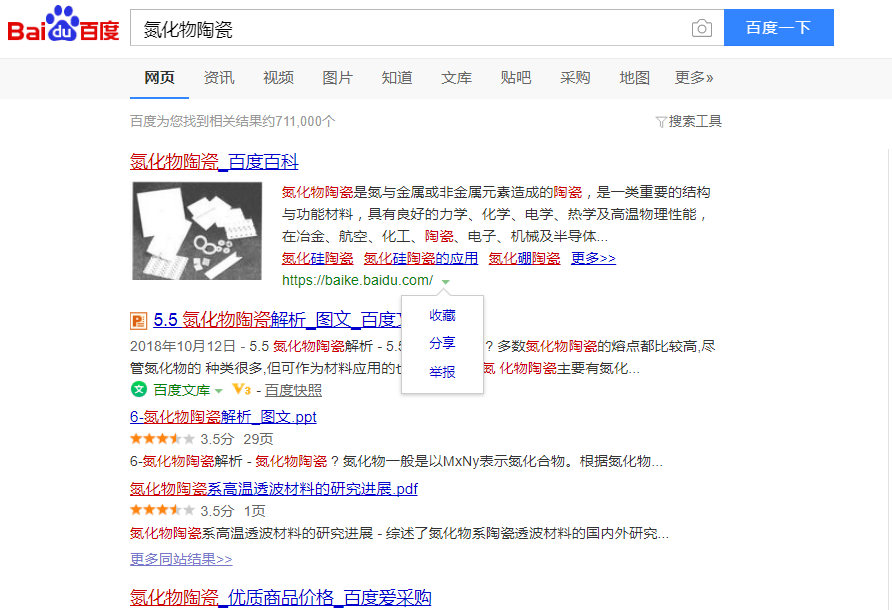Image resolution: width=892 pixels, height=610 pixels.
Task: Open the 氮化硅陶瓷 sublink
Action: click(317, 258)
